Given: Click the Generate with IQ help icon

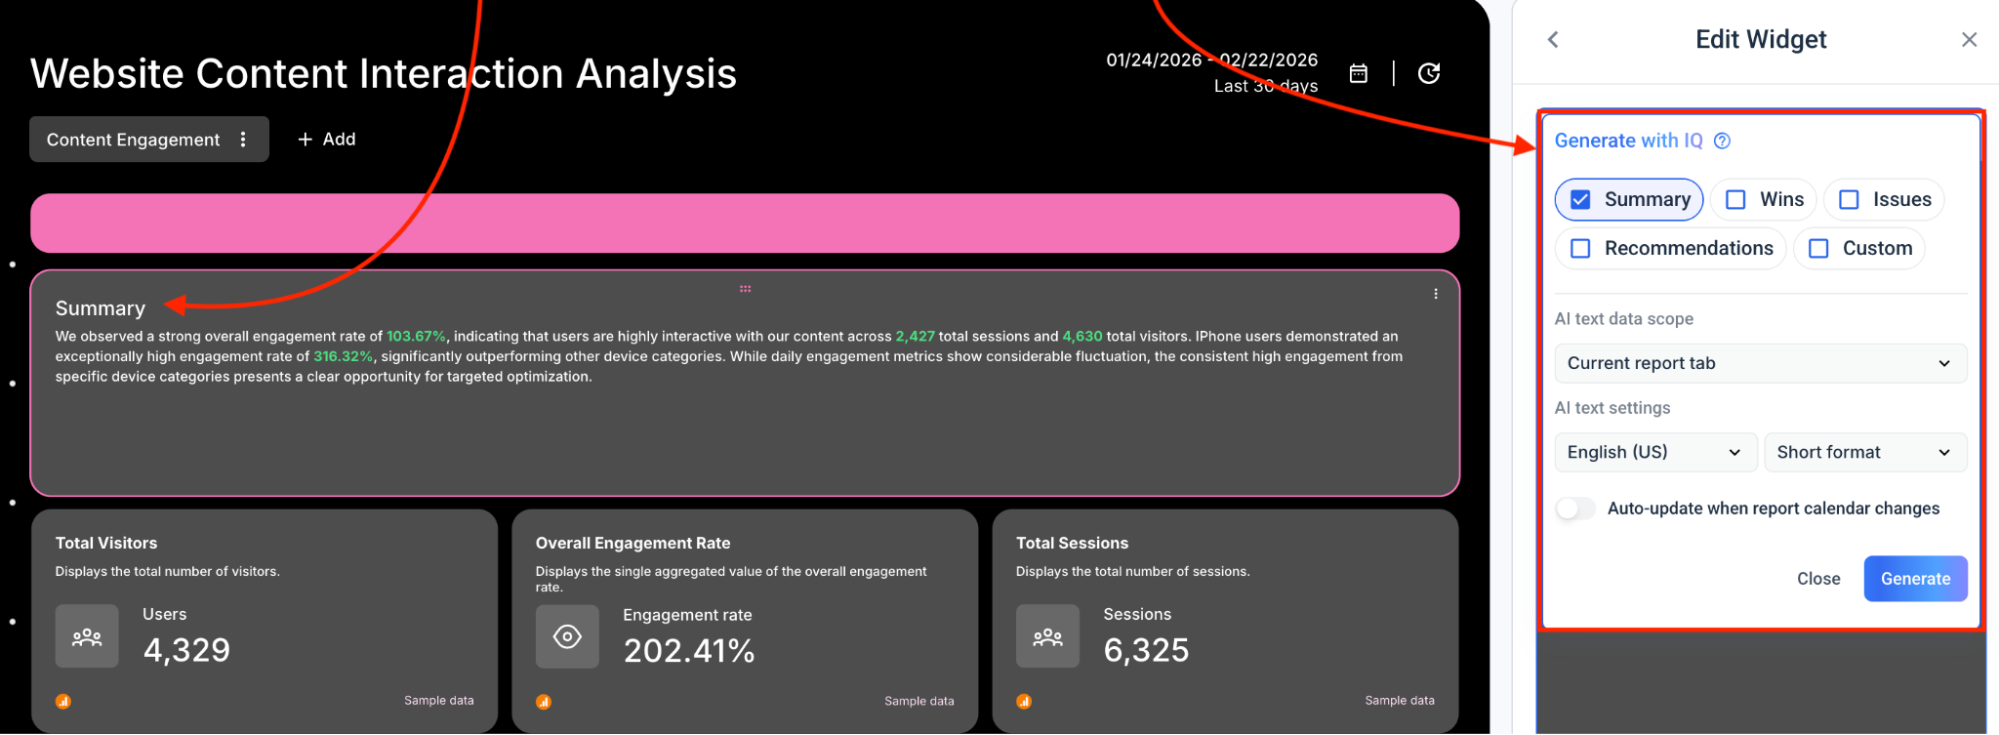Looking at the screenshot, I should pos(1722,141).
